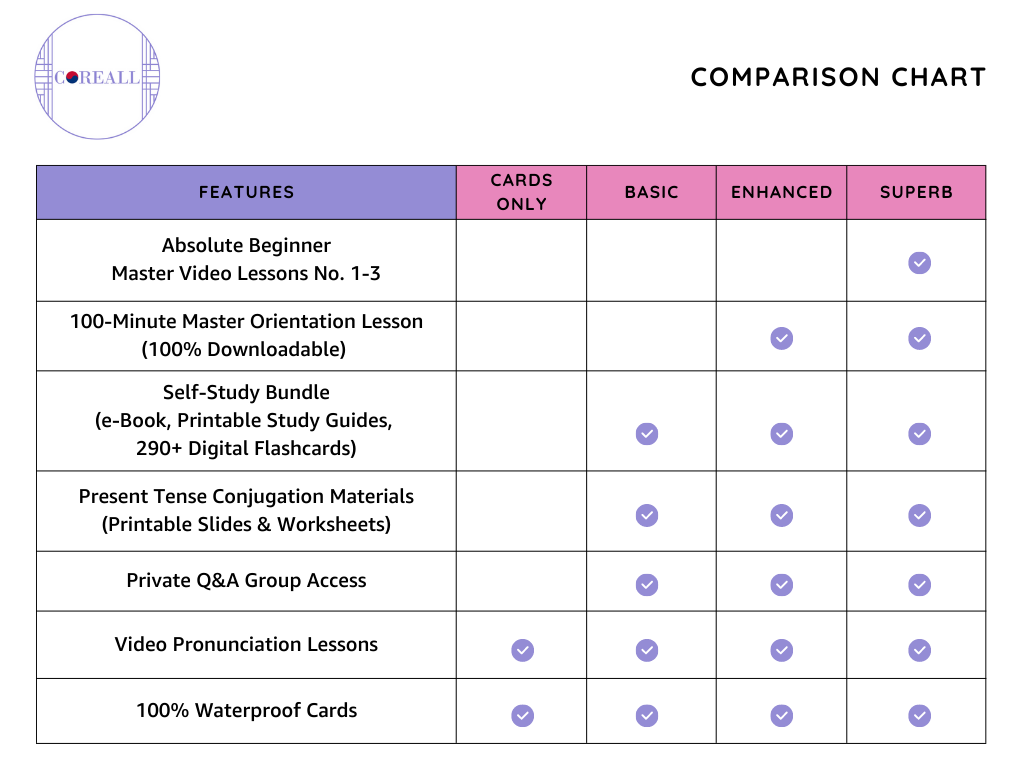
Task: Click the purple Features header cell
Action: tap(246, 192)
